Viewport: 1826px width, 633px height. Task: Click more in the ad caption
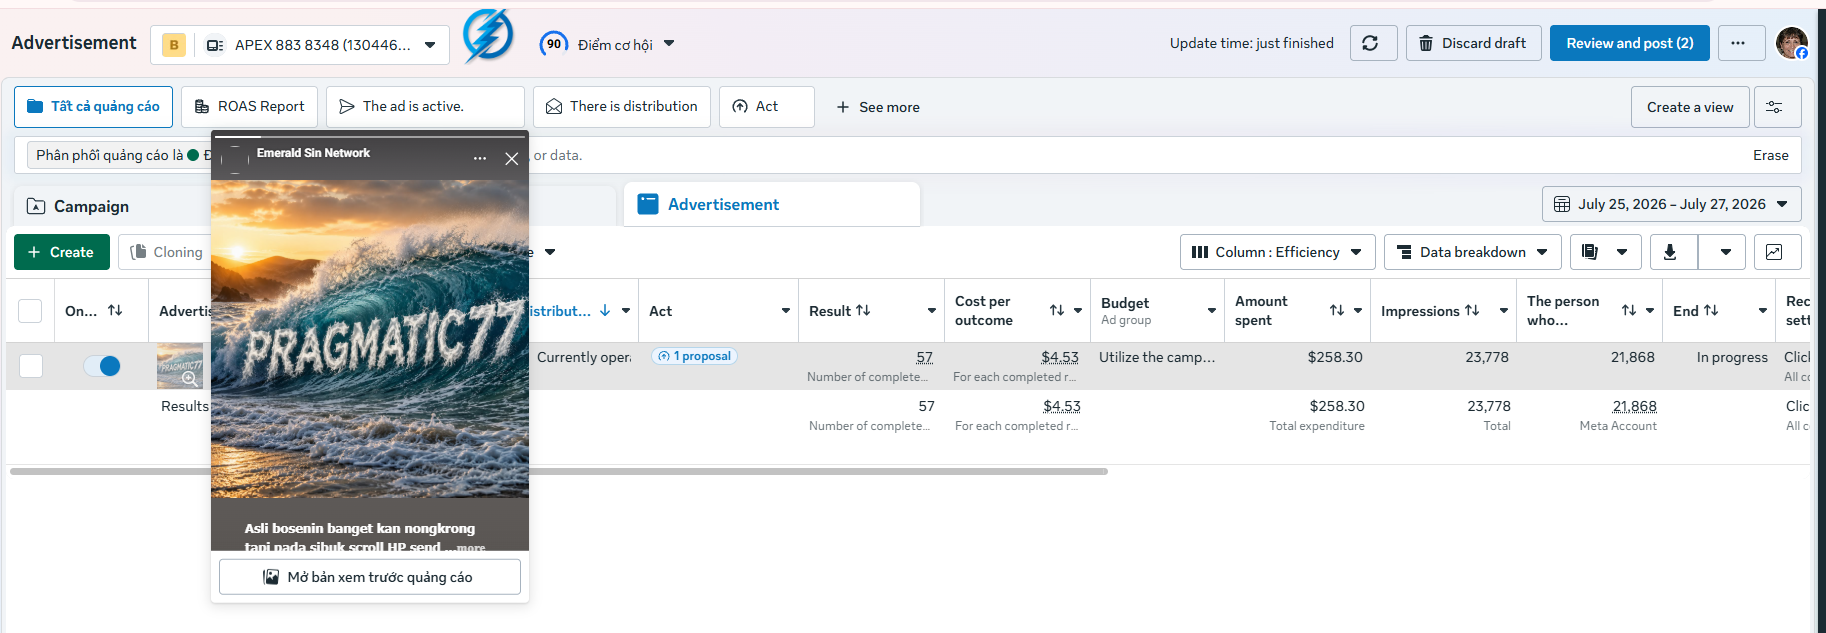point(470,547)
